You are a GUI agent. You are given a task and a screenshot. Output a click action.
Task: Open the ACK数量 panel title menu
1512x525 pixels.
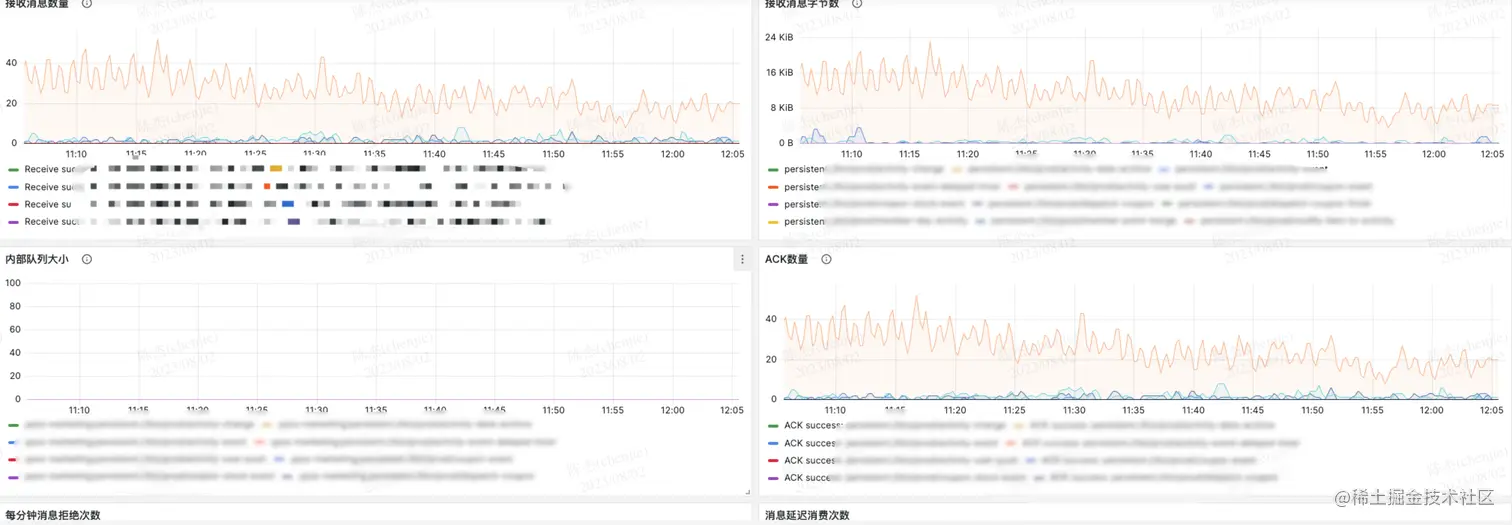(x=786, y=259)
